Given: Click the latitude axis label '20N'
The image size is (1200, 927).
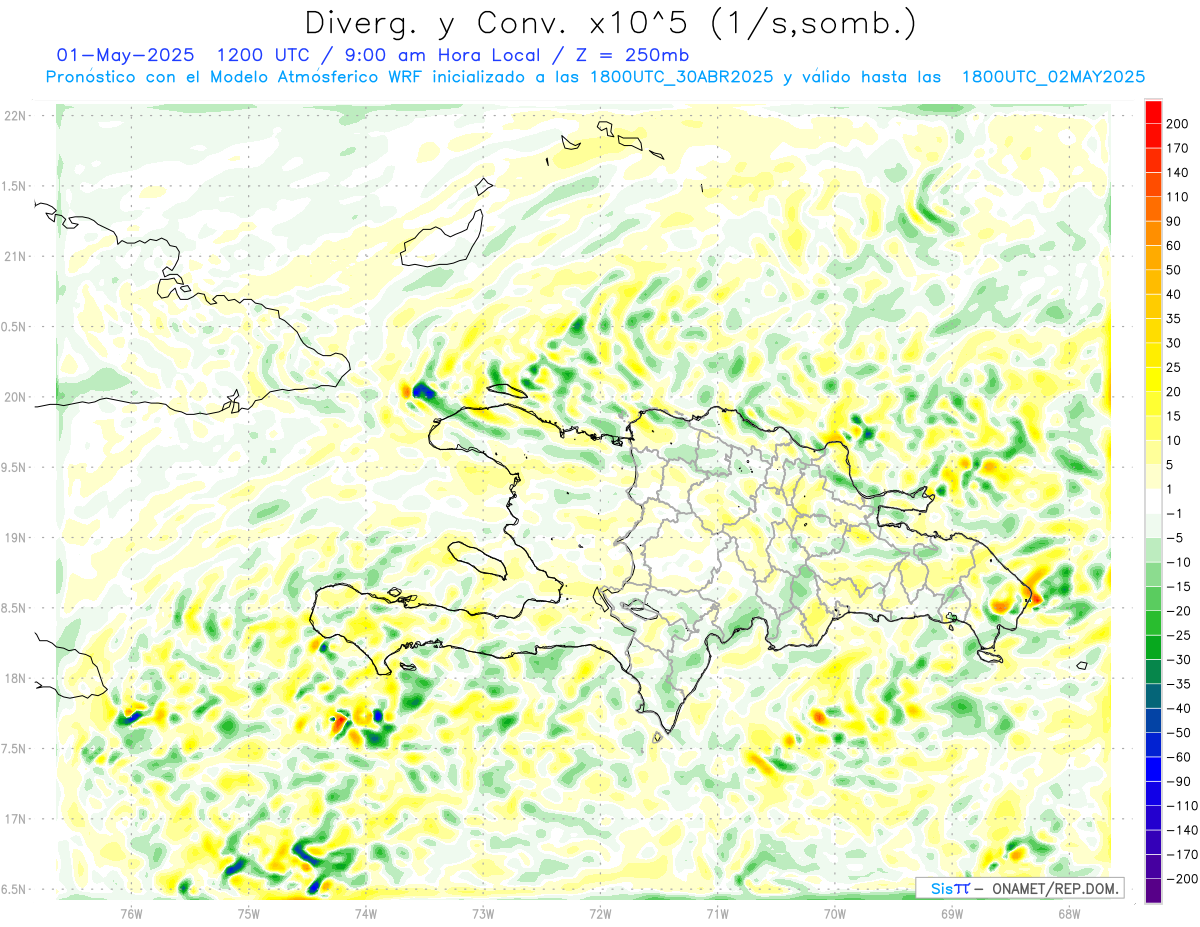Looking at the screenshot, I should [x=14, y=397].
